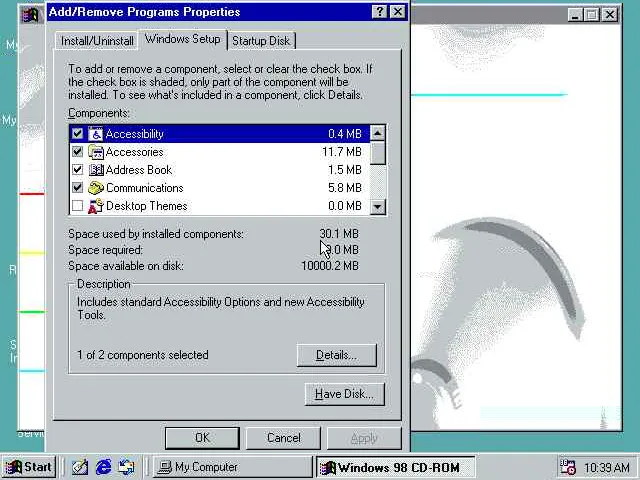Switch to the Install/Uninstall tab
The width and height of the screenshot is (640, 480).
[x=97, y=41]
